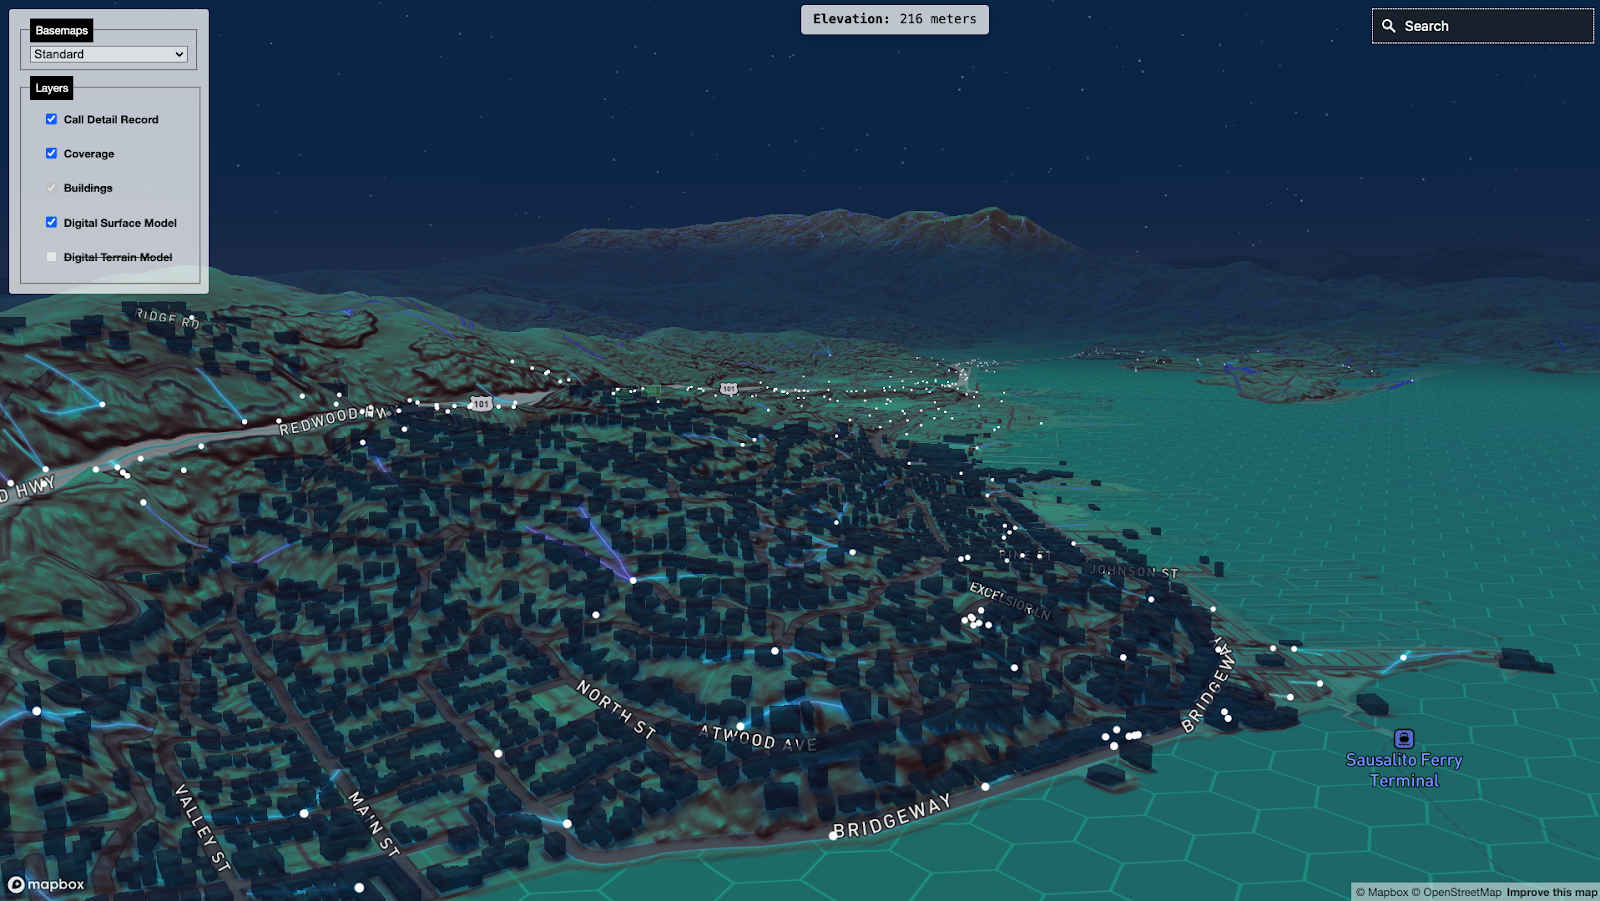Enable the Buildings layer

point(51,187)
